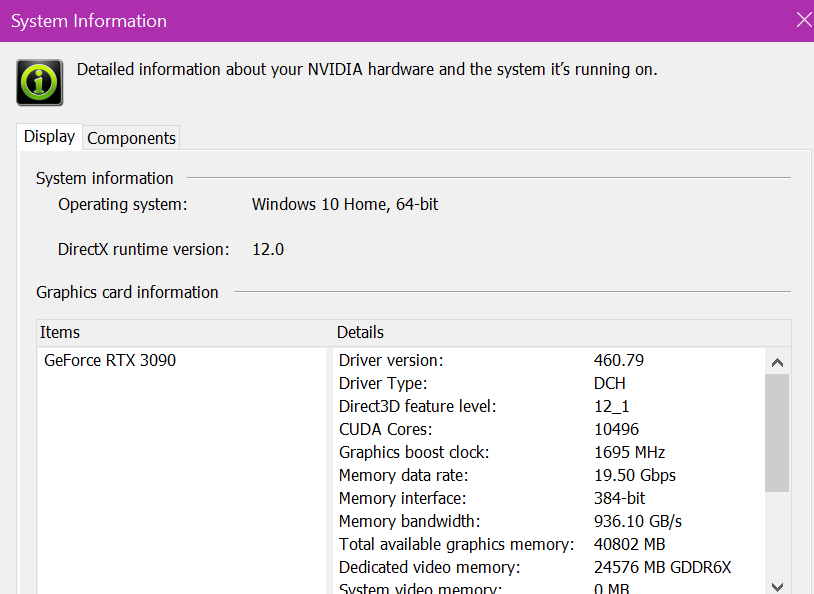
Task: Click the scroll down arrow in Details list
Action: point(777,587)
